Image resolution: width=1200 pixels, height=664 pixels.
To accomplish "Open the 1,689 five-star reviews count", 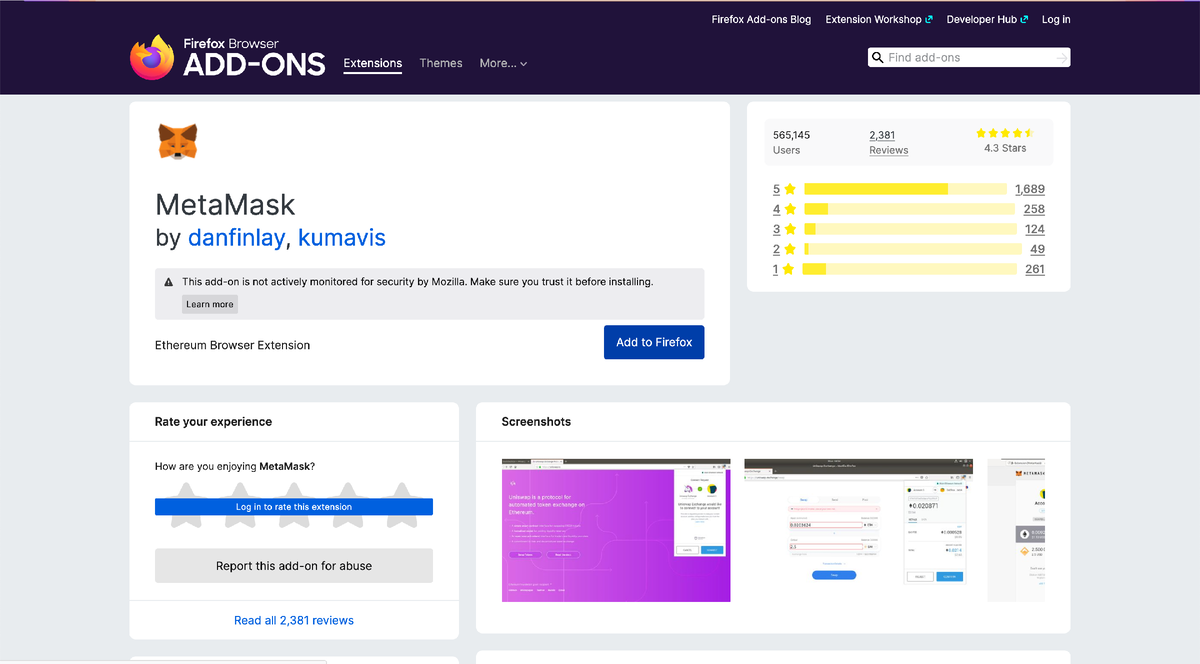I will (1030, 189).
